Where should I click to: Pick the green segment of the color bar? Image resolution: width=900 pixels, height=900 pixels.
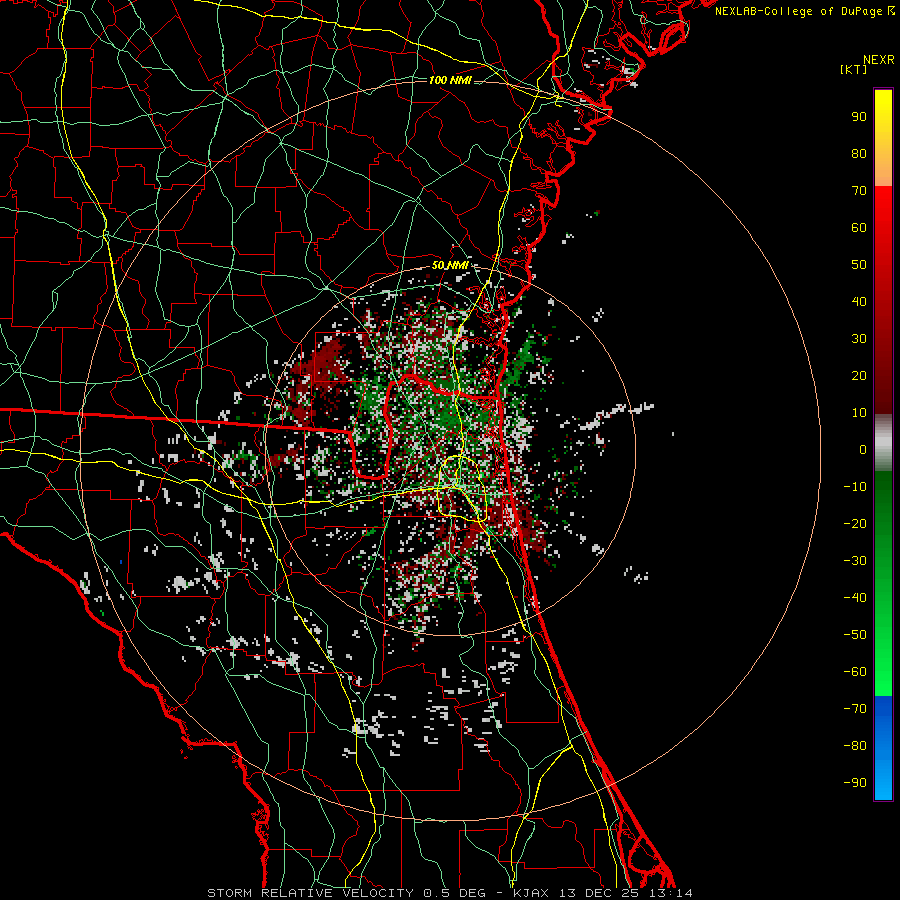click(x=883, y=584)
